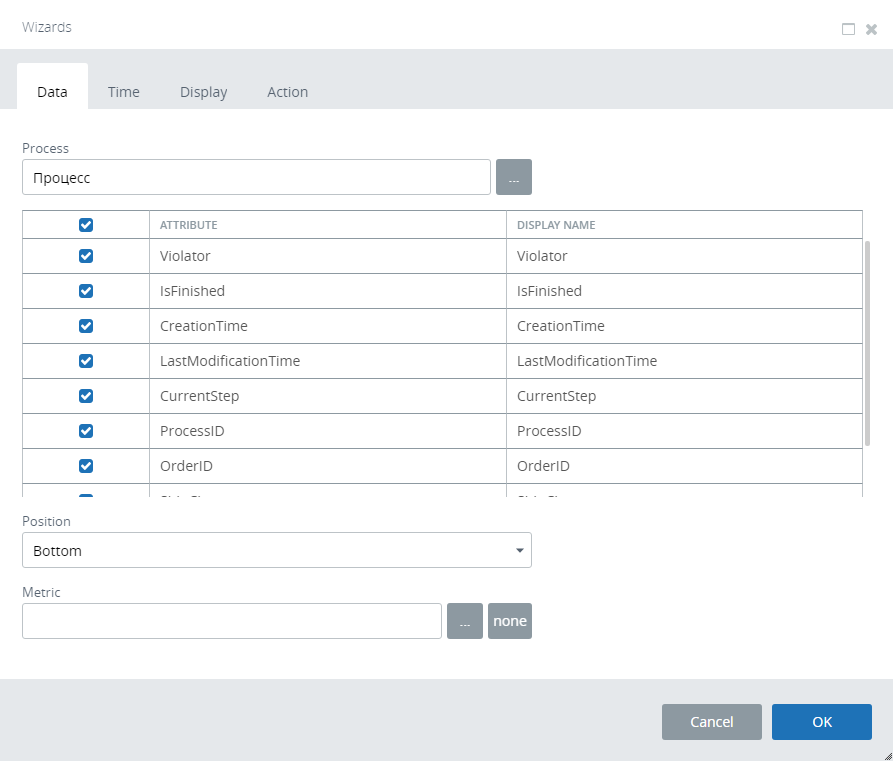Deselect the ProcessID attribute checkbox

click(86, 431)
